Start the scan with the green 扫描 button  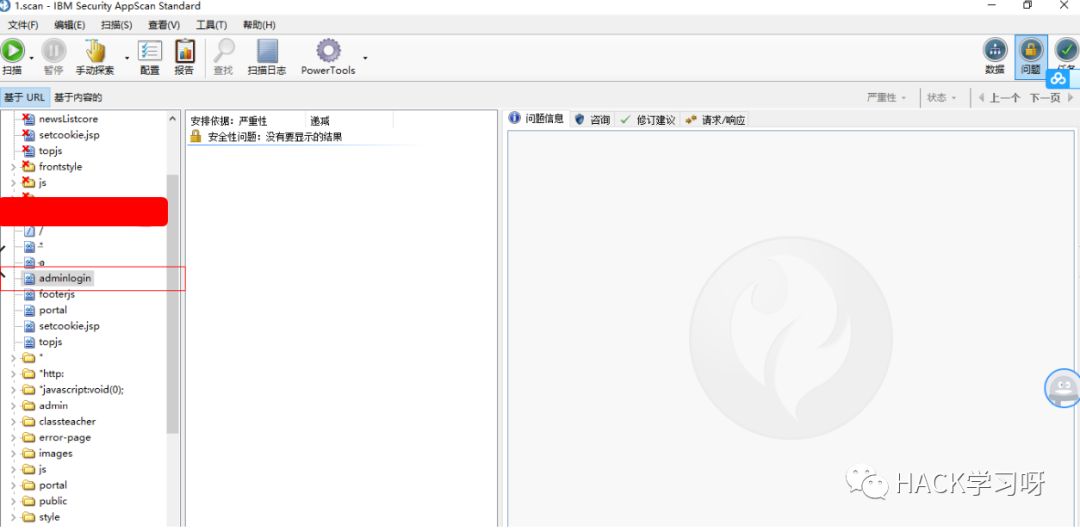tap(12, 56)
